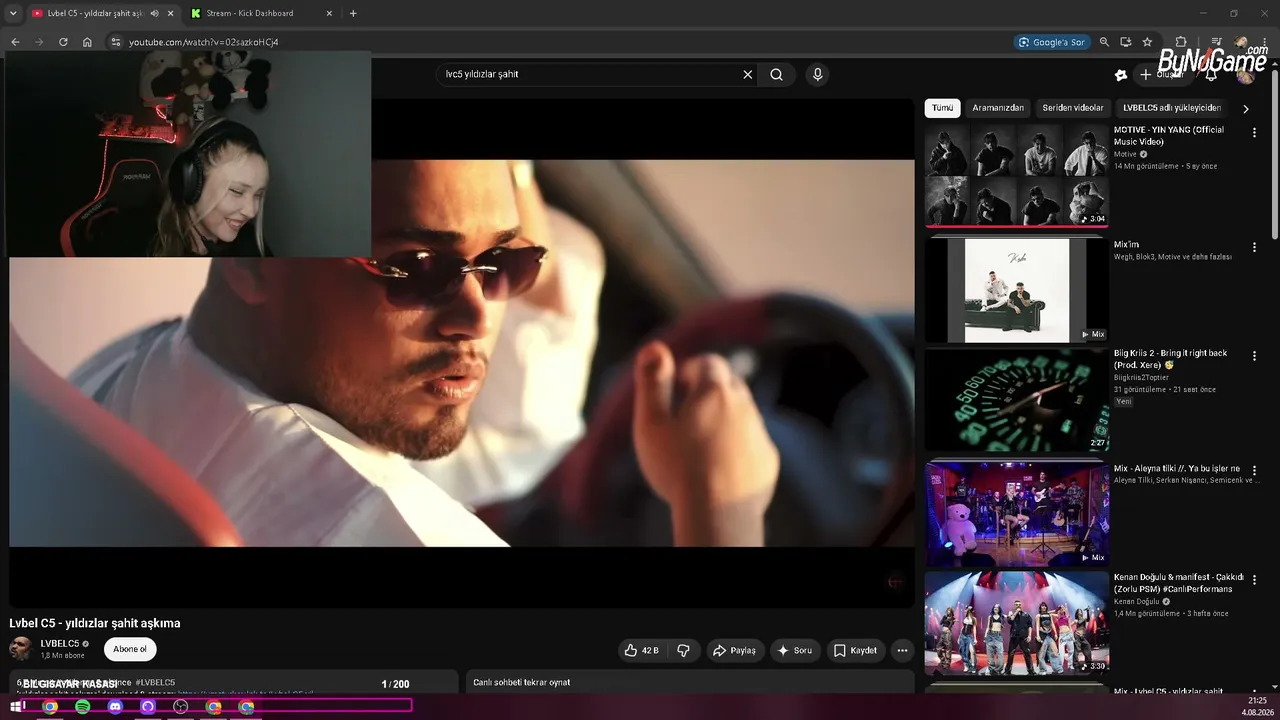
Task: Open the LVBELC5 channel name
Action: coord(60,644)
